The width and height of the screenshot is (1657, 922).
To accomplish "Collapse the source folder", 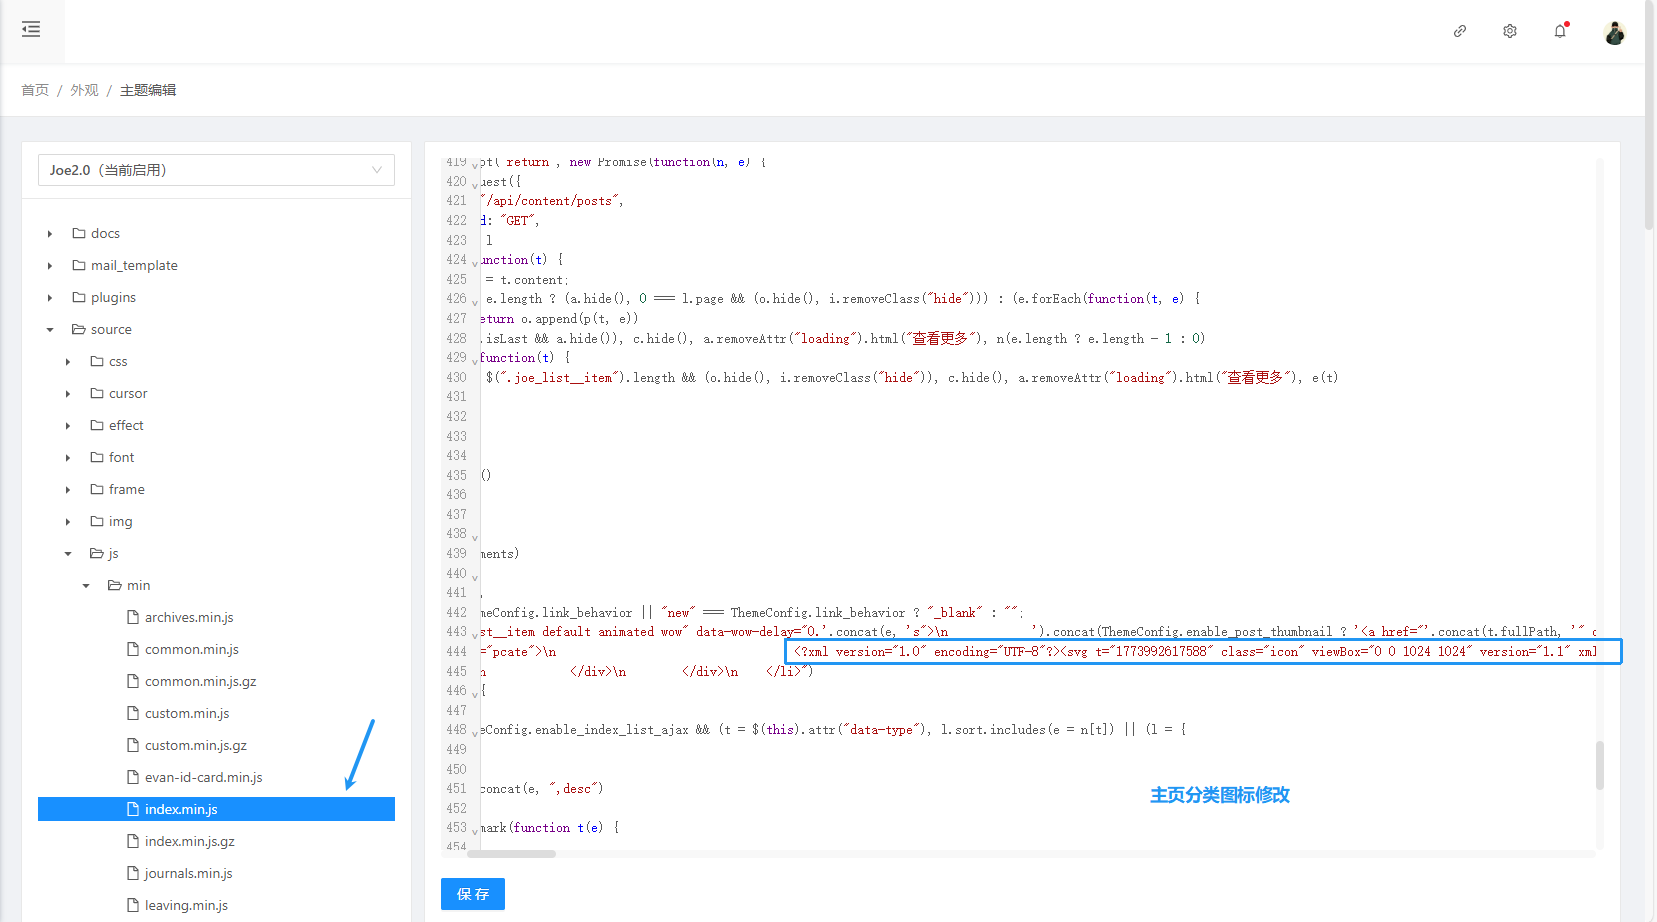I will [50, 330].
